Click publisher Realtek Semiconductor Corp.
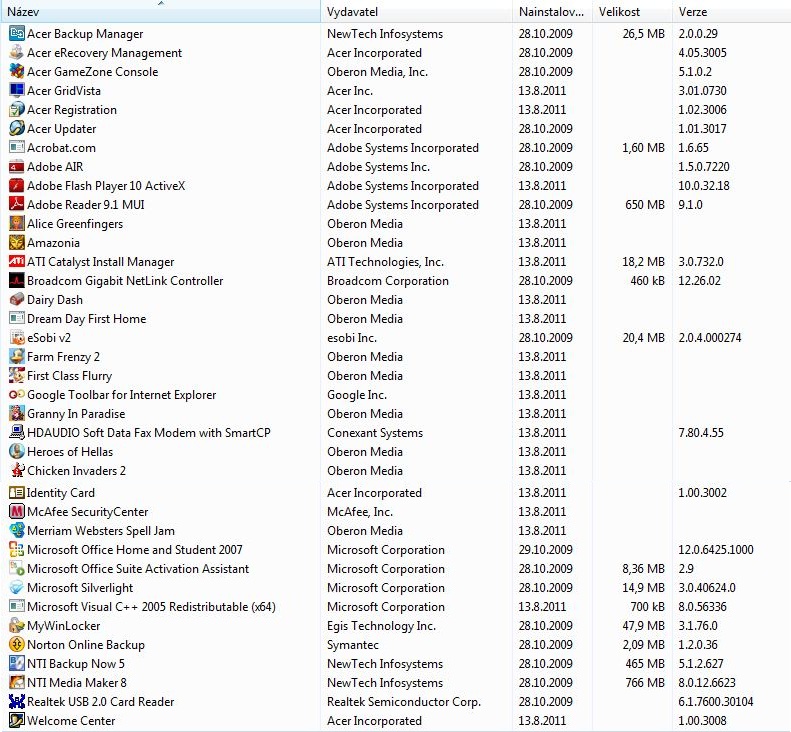 click(x=404, y=702)
